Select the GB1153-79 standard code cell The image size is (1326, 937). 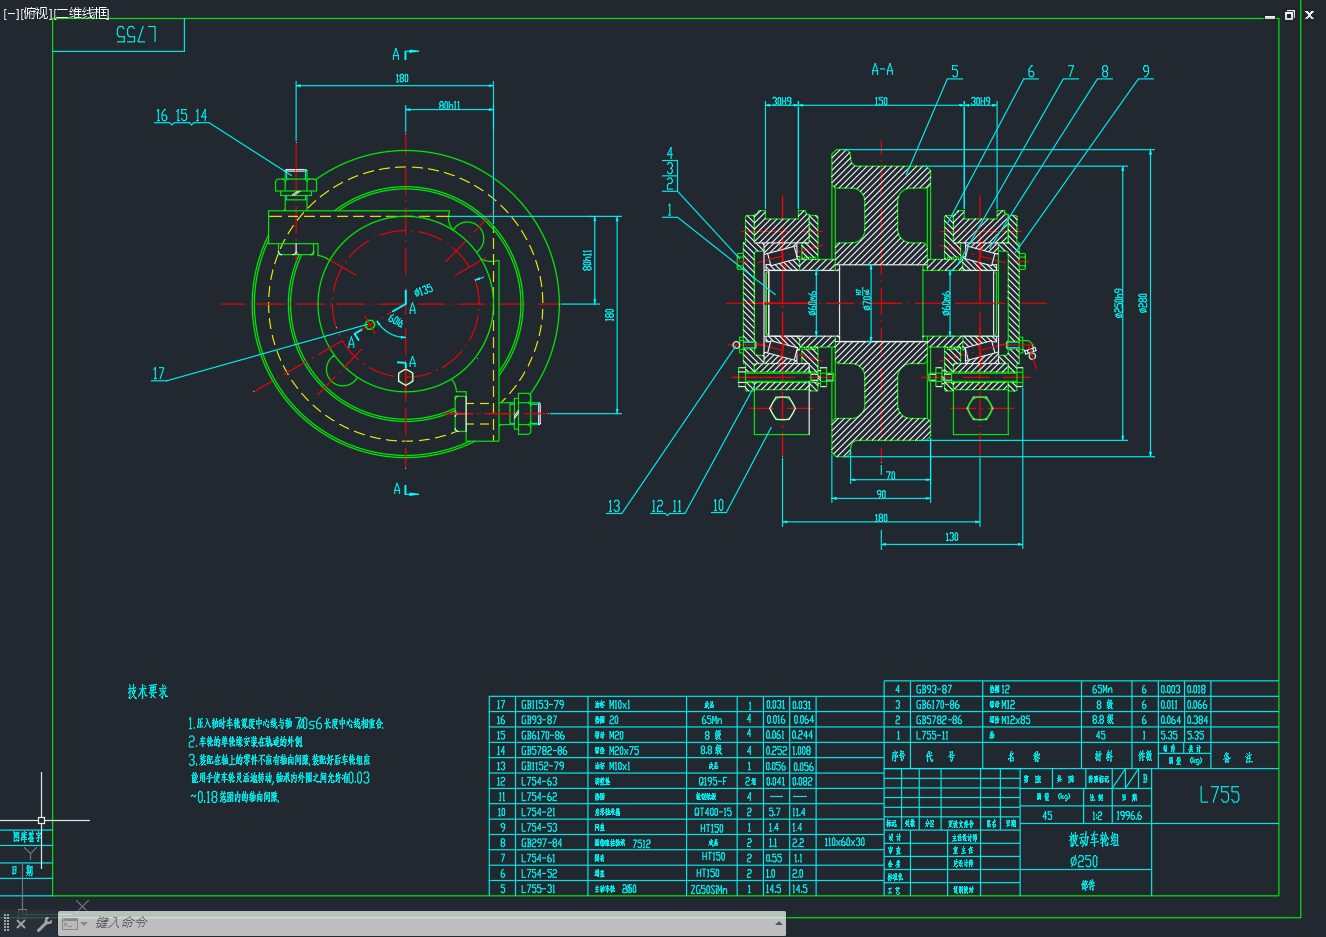coord(542,705)
